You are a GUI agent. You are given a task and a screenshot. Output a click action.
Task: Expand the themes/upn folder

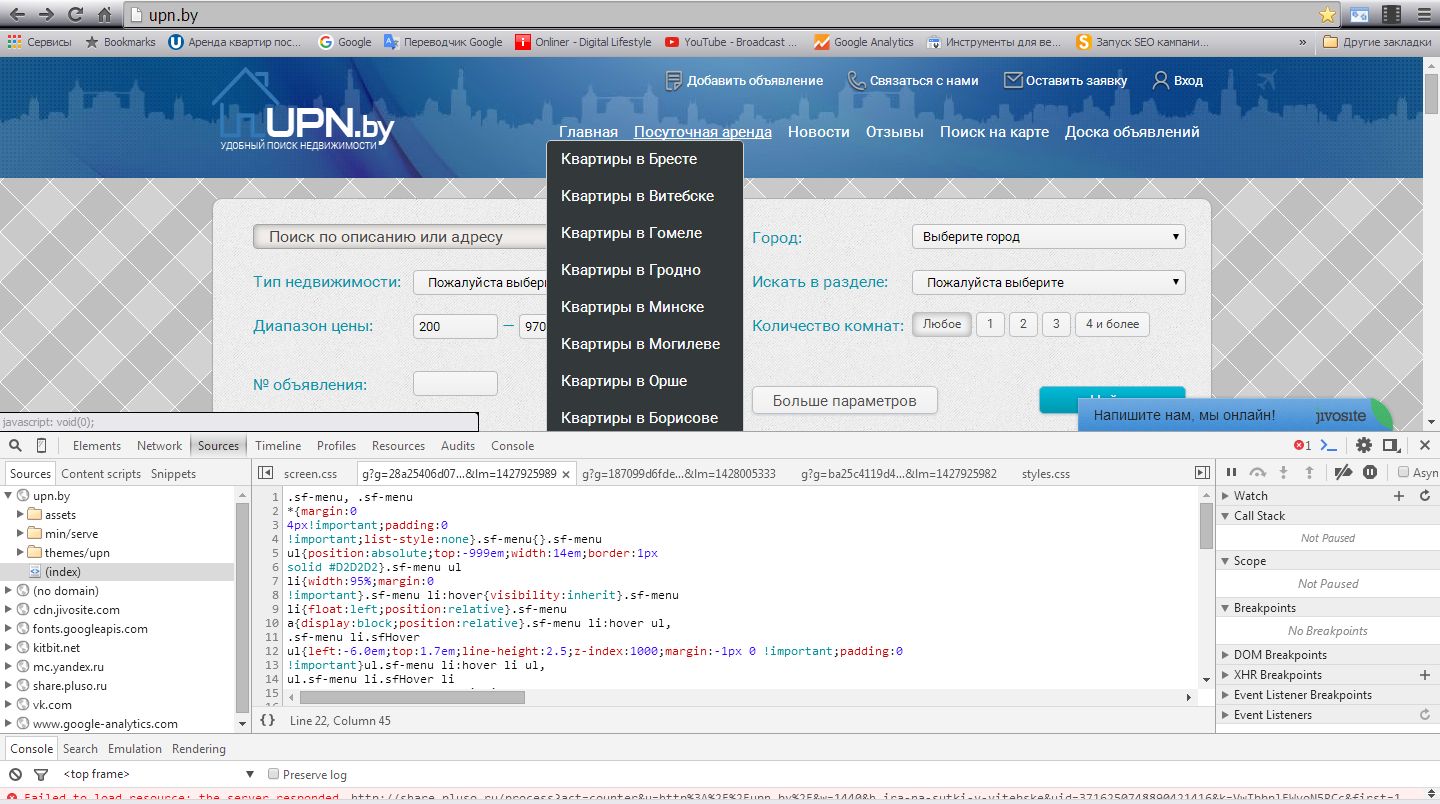pyautogui.click(x=22, y=552)
